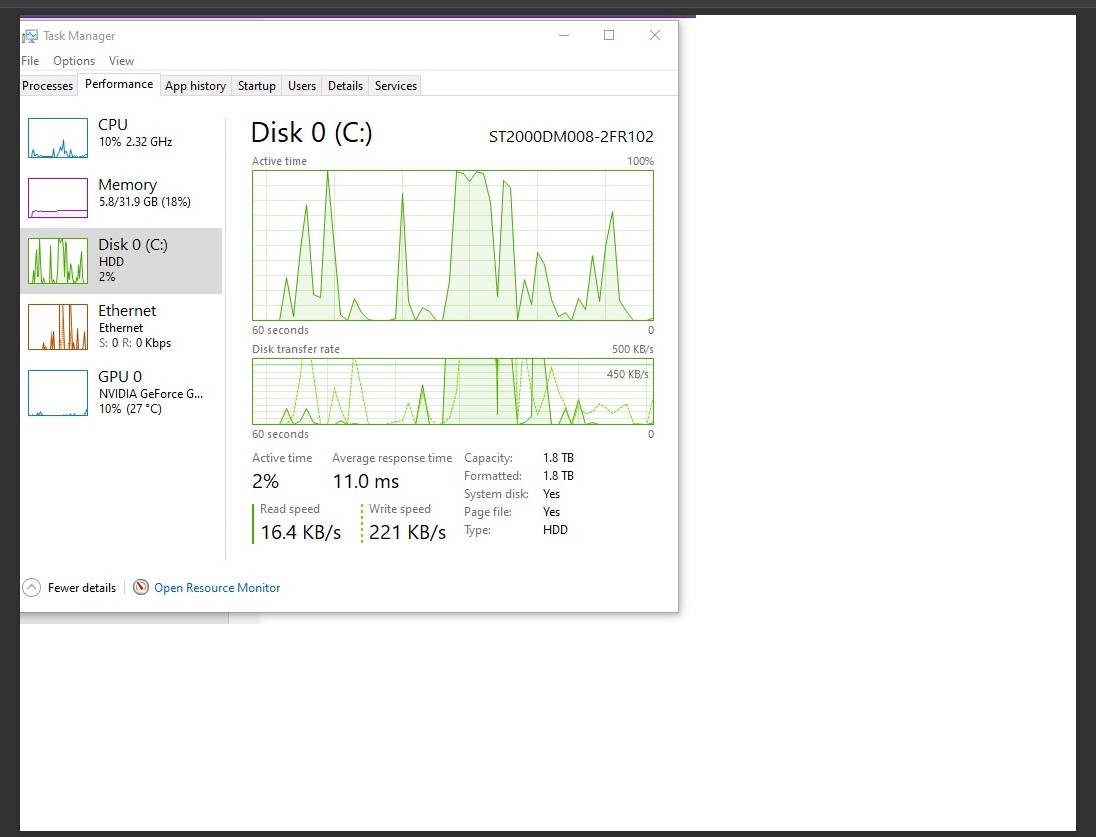Click the Task Manager title bar icon
This screenshot has height=837, width=1096.
[x=30, y=36]
